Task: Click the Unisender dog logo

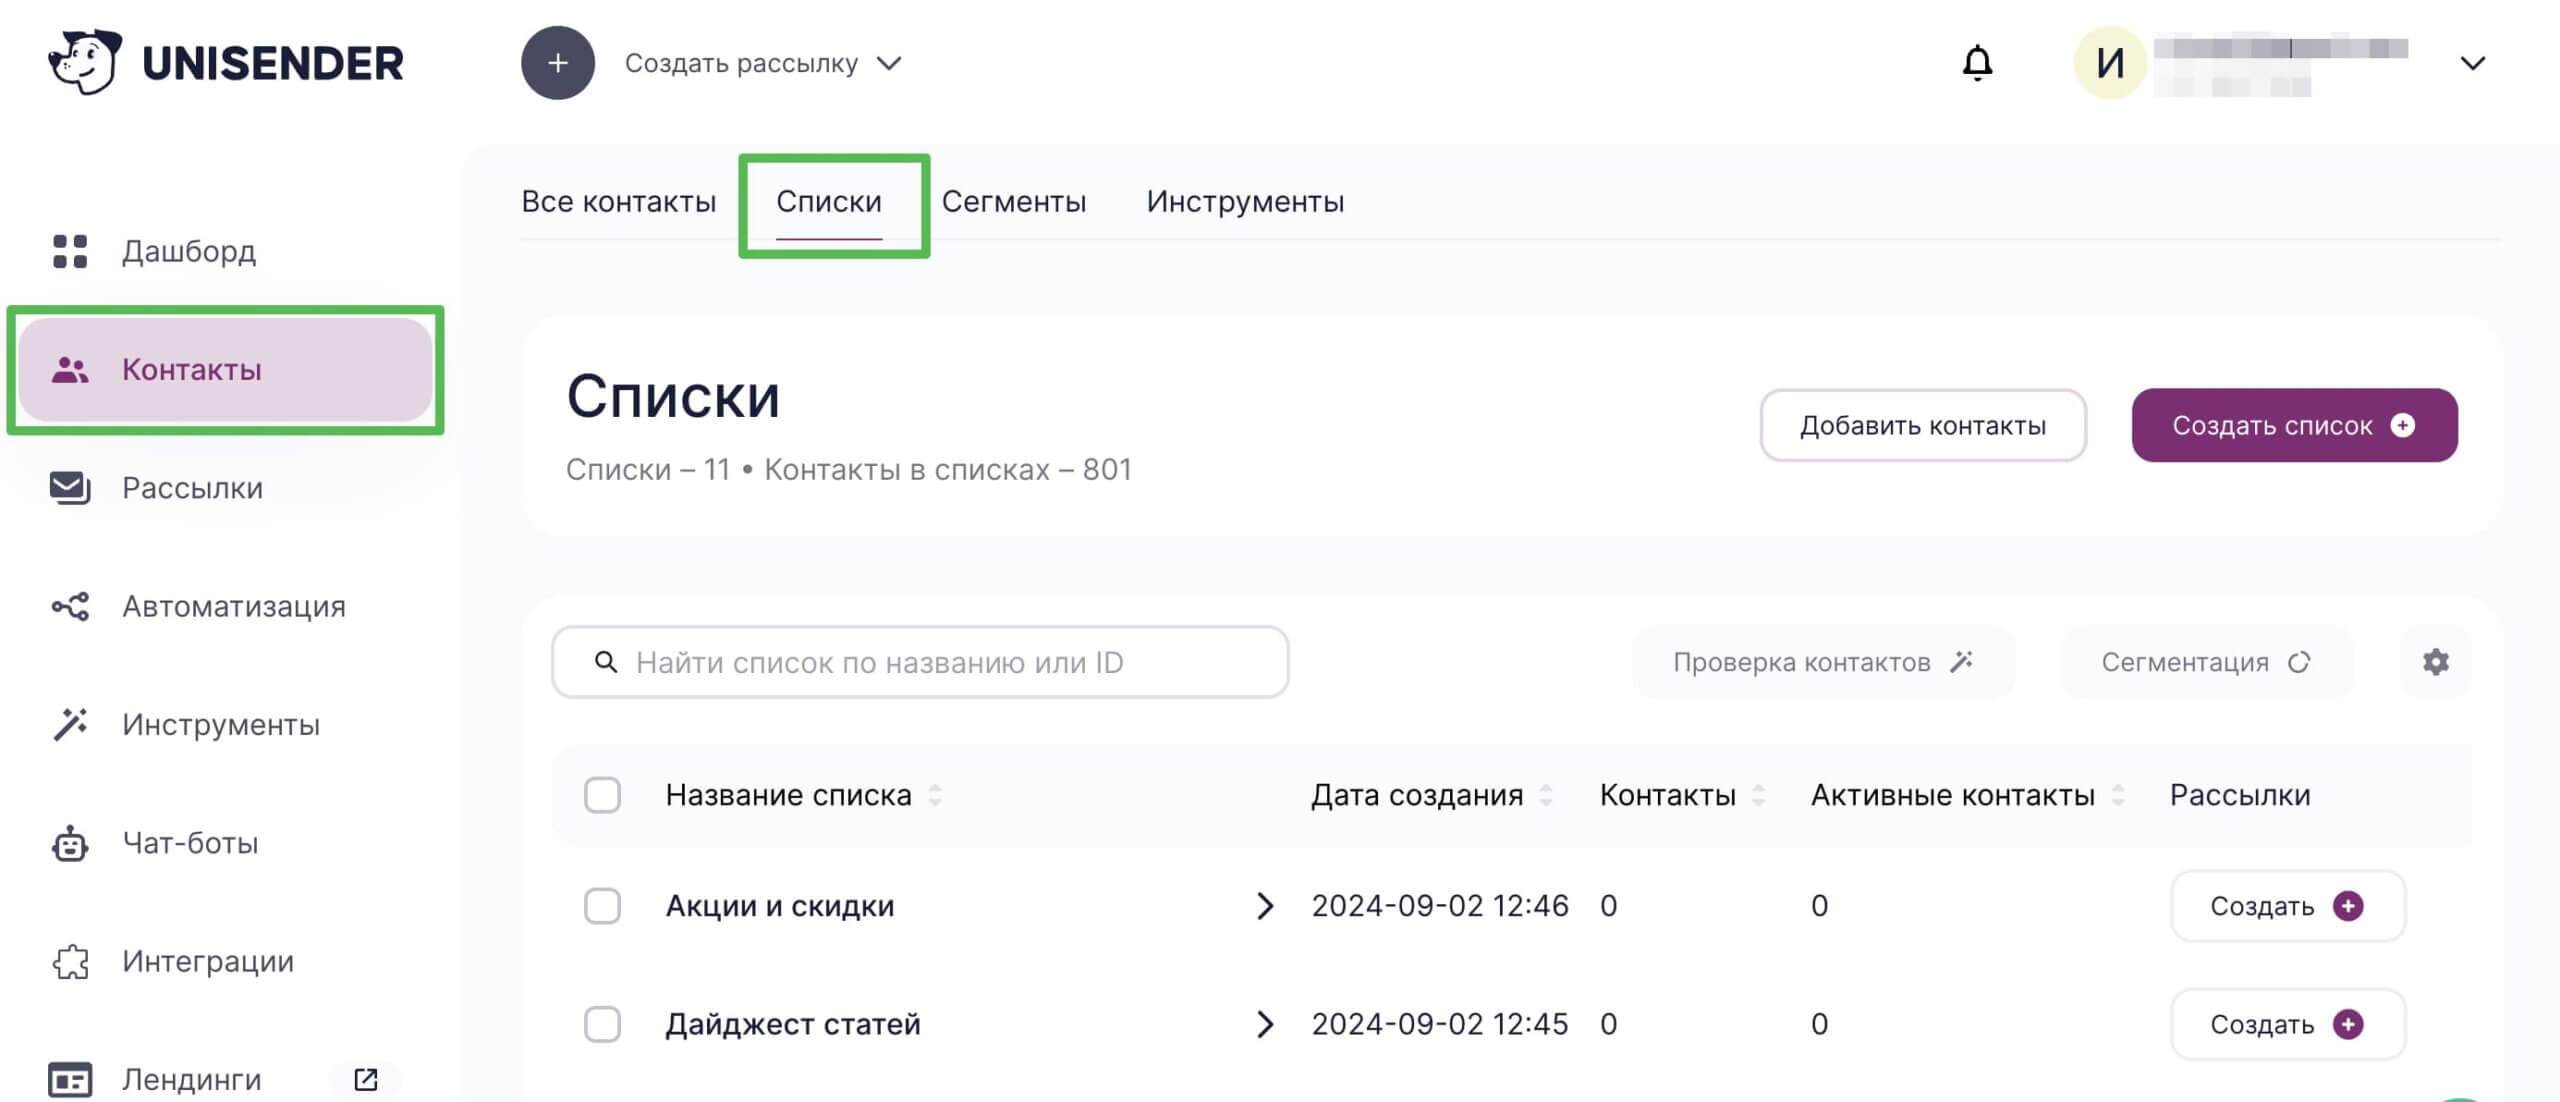Action: pyautogui.click(x=84, y=62)
